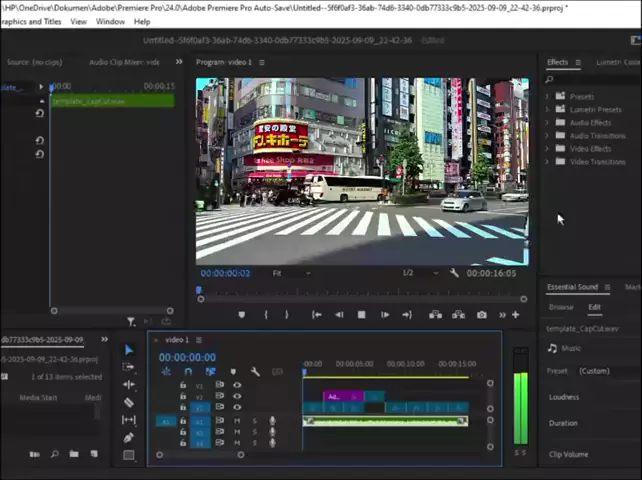Click Go to In point button
642x480 pixels.
coord(316,315)
